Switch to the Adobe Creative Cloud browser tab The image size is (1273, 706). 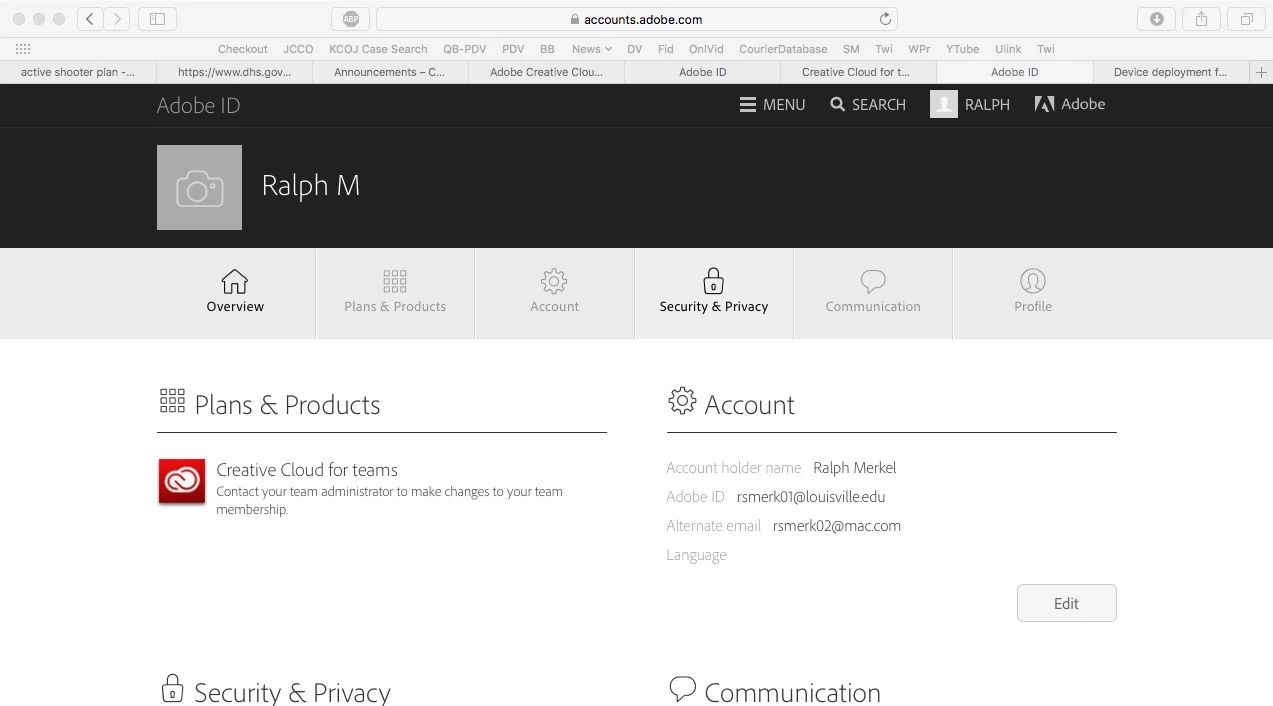546,72
